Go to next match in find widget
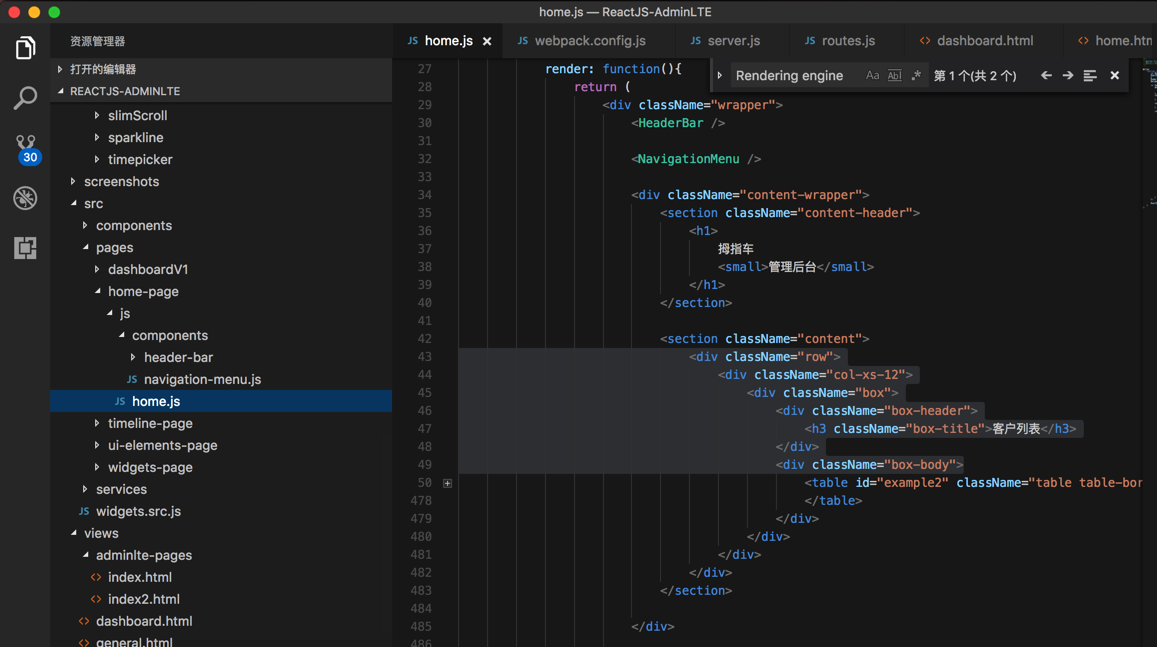This screenshot has width=1157, height=647. point(1068,76)
